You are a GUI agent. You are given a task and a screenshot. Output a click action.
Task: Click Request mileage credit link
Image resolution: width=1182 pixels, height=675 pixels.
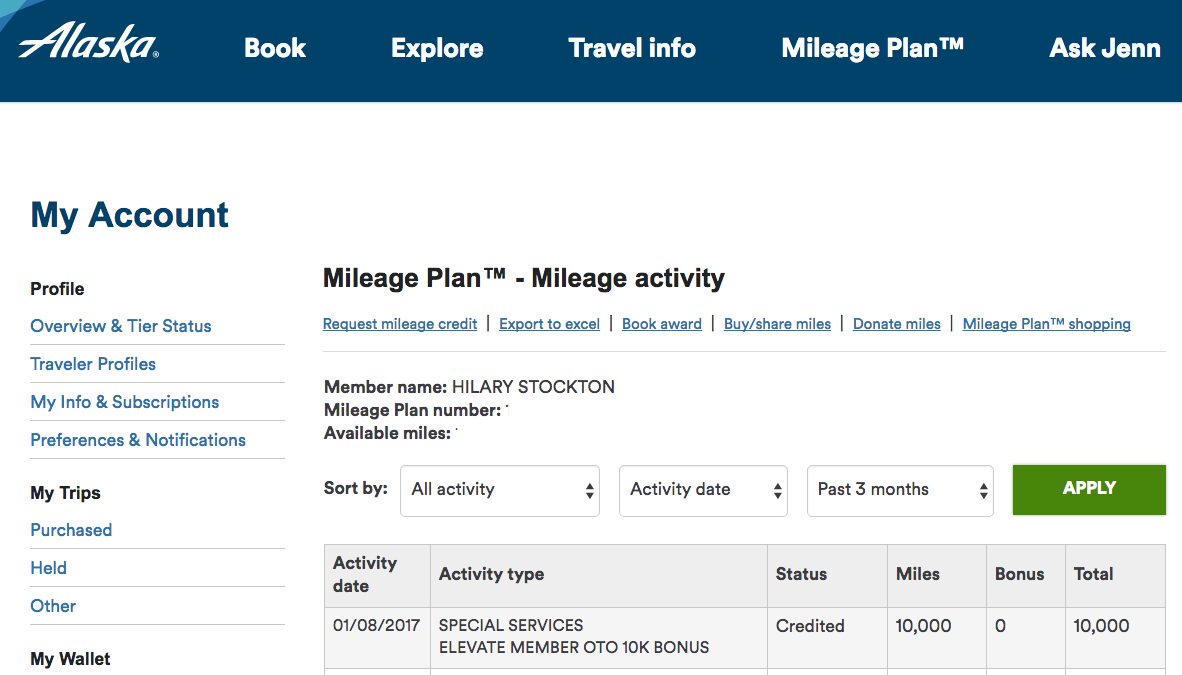click(400, 324)
